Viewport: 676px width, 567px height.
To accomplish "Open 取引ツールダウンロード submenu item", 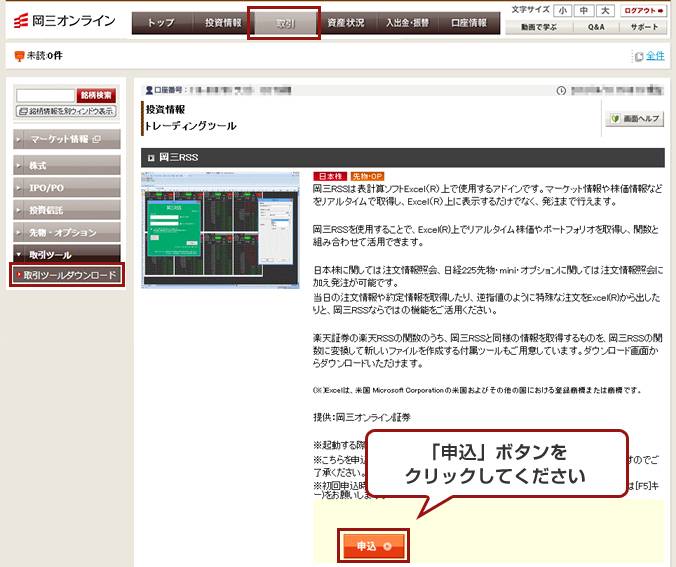I will (67, 275).
